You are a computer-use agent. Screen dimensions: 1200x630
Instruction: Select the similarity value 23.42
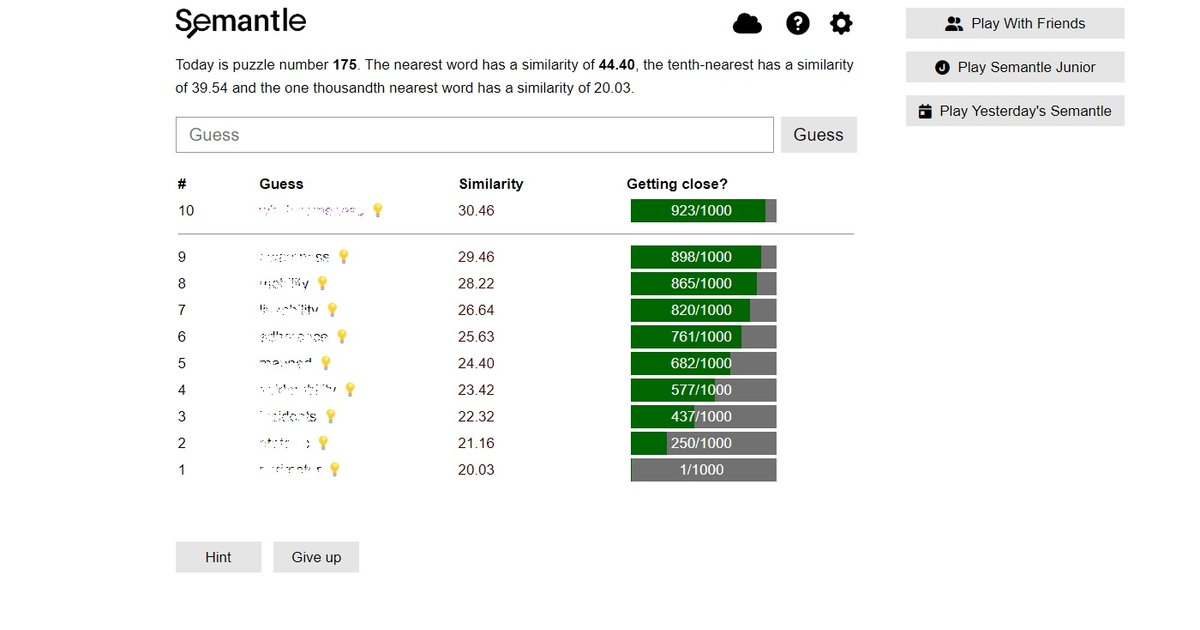[476, 390]
